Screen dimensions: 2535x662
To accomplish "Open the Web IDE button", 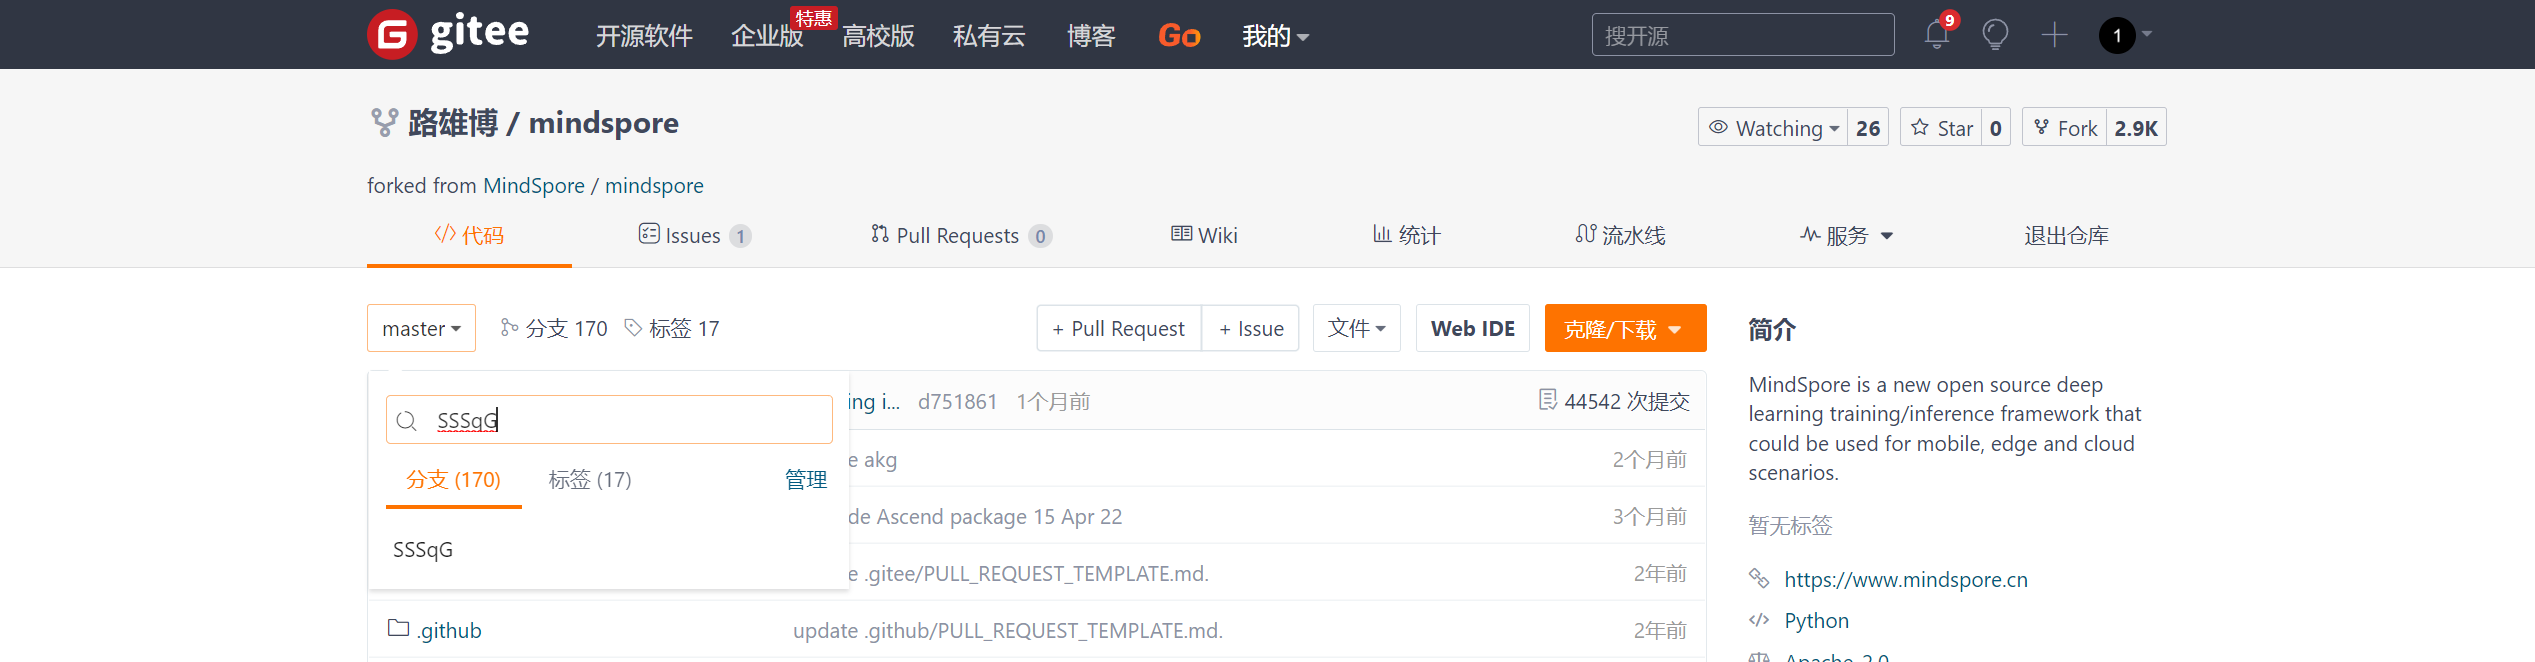I will tap(1472, 328).
